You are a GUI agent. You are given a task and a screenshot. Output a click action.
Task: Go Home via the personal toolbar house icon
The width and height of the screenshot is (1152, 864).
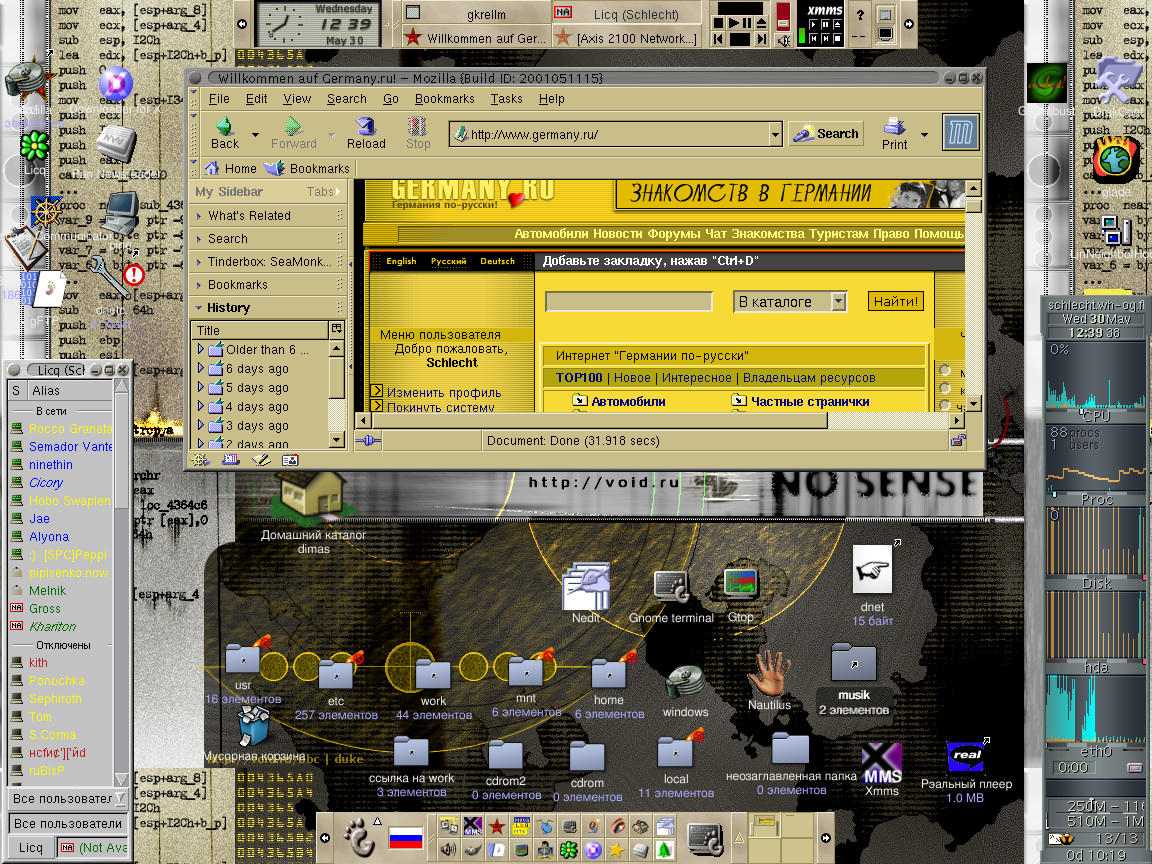(x=212, y=168)
